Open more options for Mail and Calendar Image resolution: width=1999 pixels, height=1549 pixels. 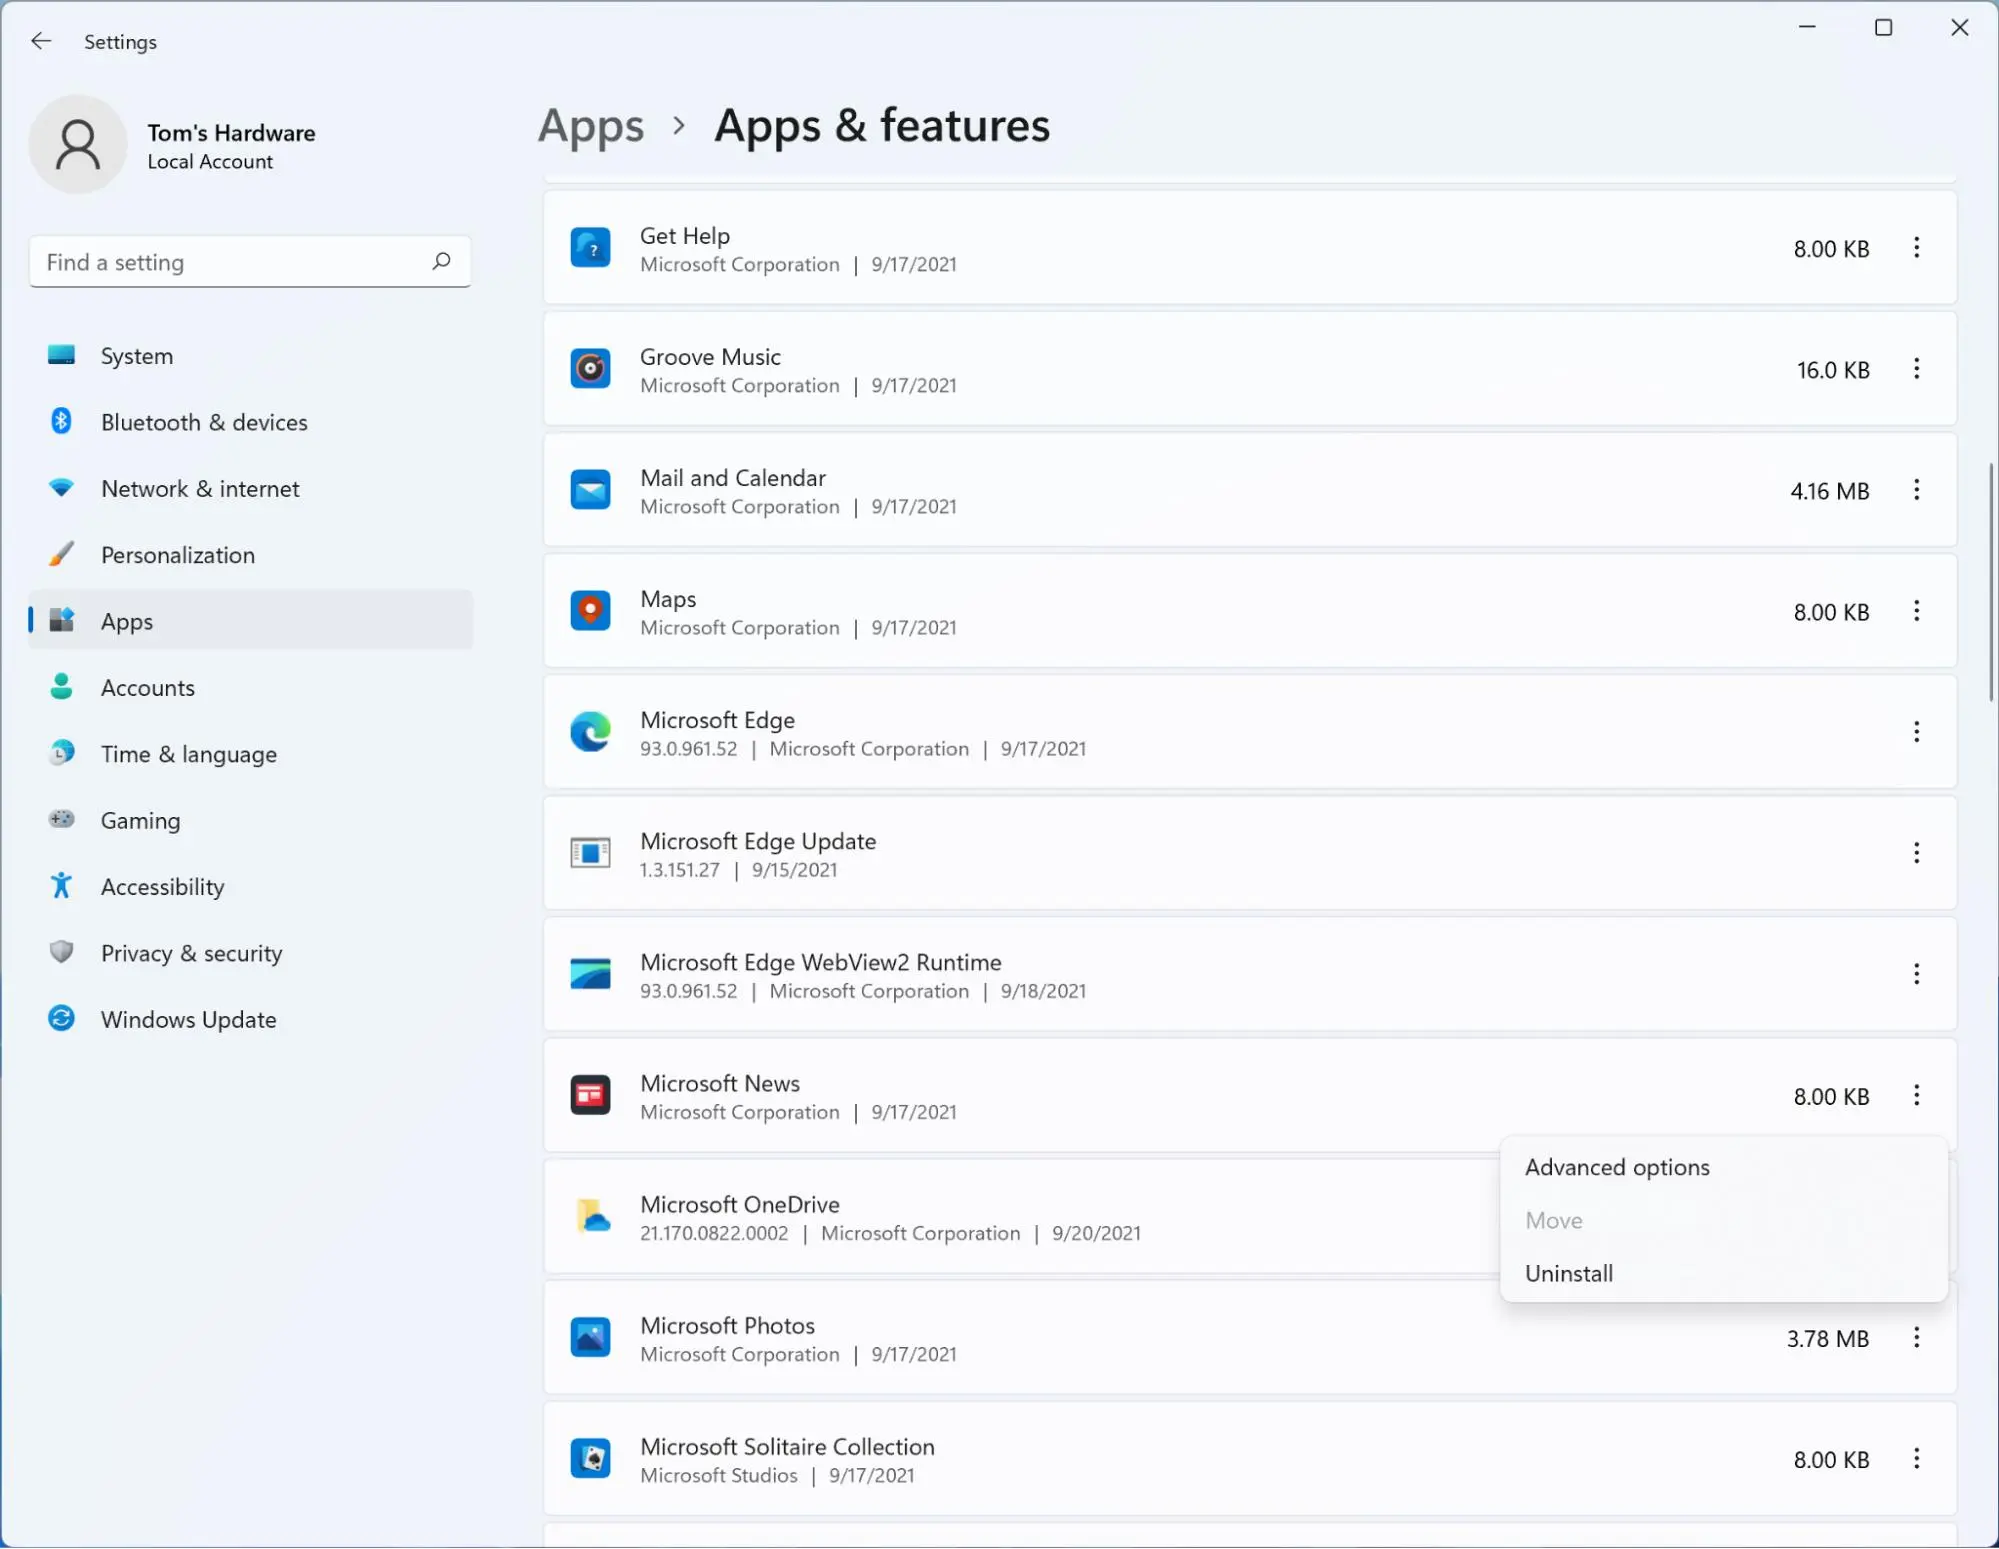click(1916, 490)
